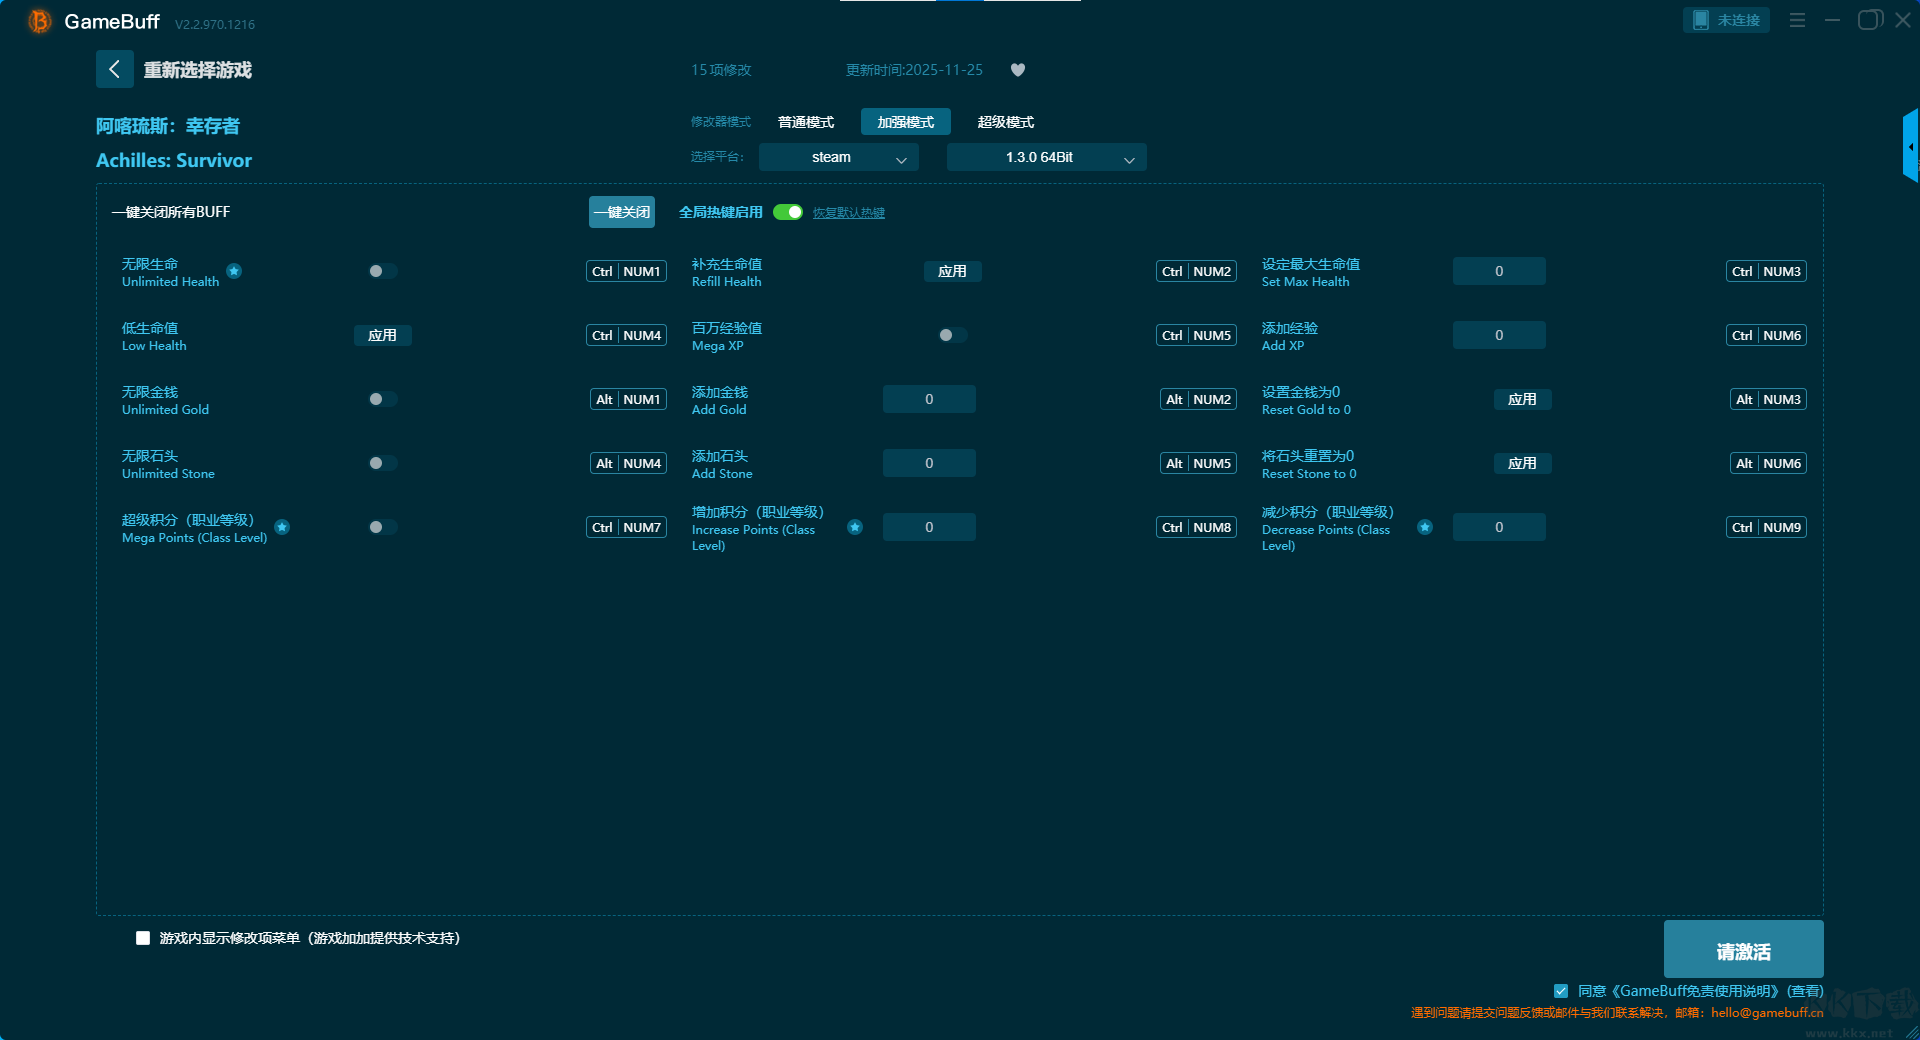The width and height of the screenshot is (1920, 1040).
Task: Check the in-game trainer menu checkbox
Action: pos(143,938)
